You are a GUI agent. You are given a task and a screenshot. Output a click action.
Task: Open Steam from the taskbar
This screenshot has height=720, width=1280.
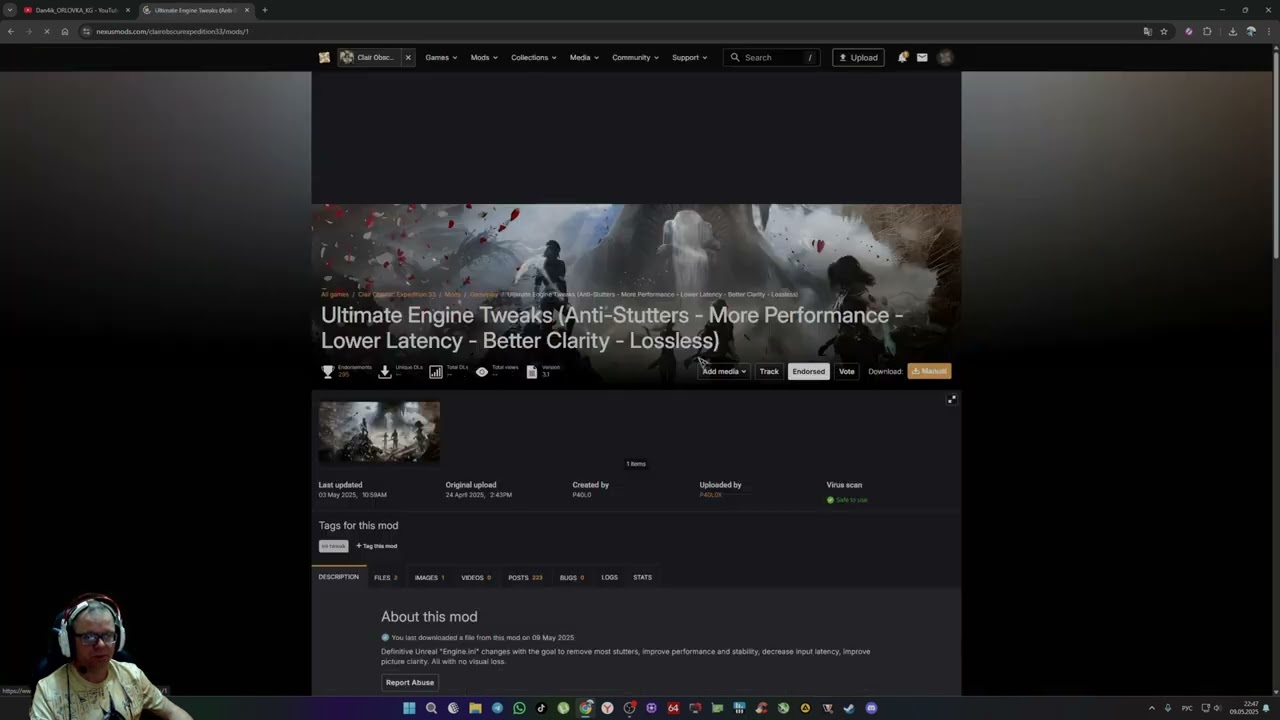tap(849, 708)
